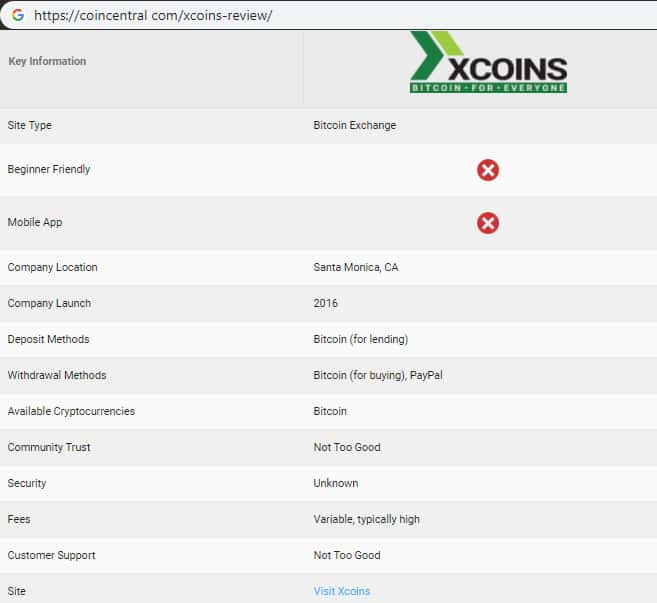Select the Site Type label
This screenshot has width=657, height=603.
30,125
